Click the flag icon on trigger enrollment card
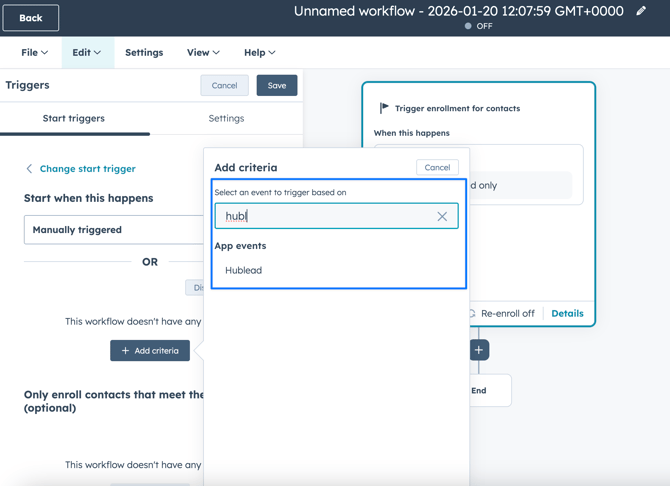The width and height of the screenshot is (670, 486). tap(384, 108)
